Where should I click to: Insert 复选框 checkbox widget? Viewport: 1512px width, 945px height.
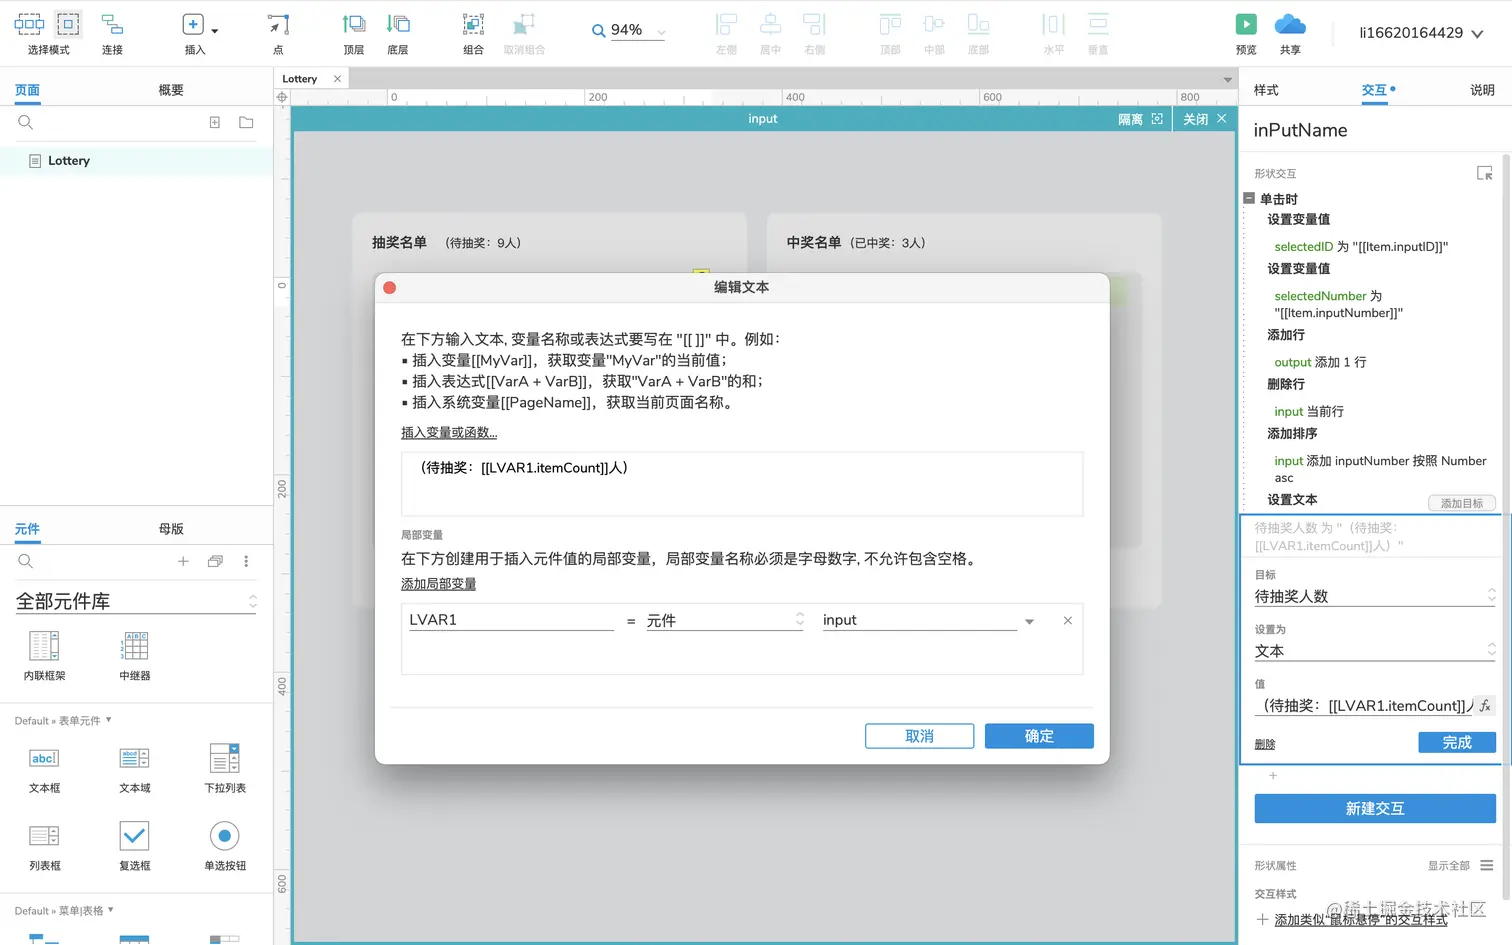[x=135, y=846]
